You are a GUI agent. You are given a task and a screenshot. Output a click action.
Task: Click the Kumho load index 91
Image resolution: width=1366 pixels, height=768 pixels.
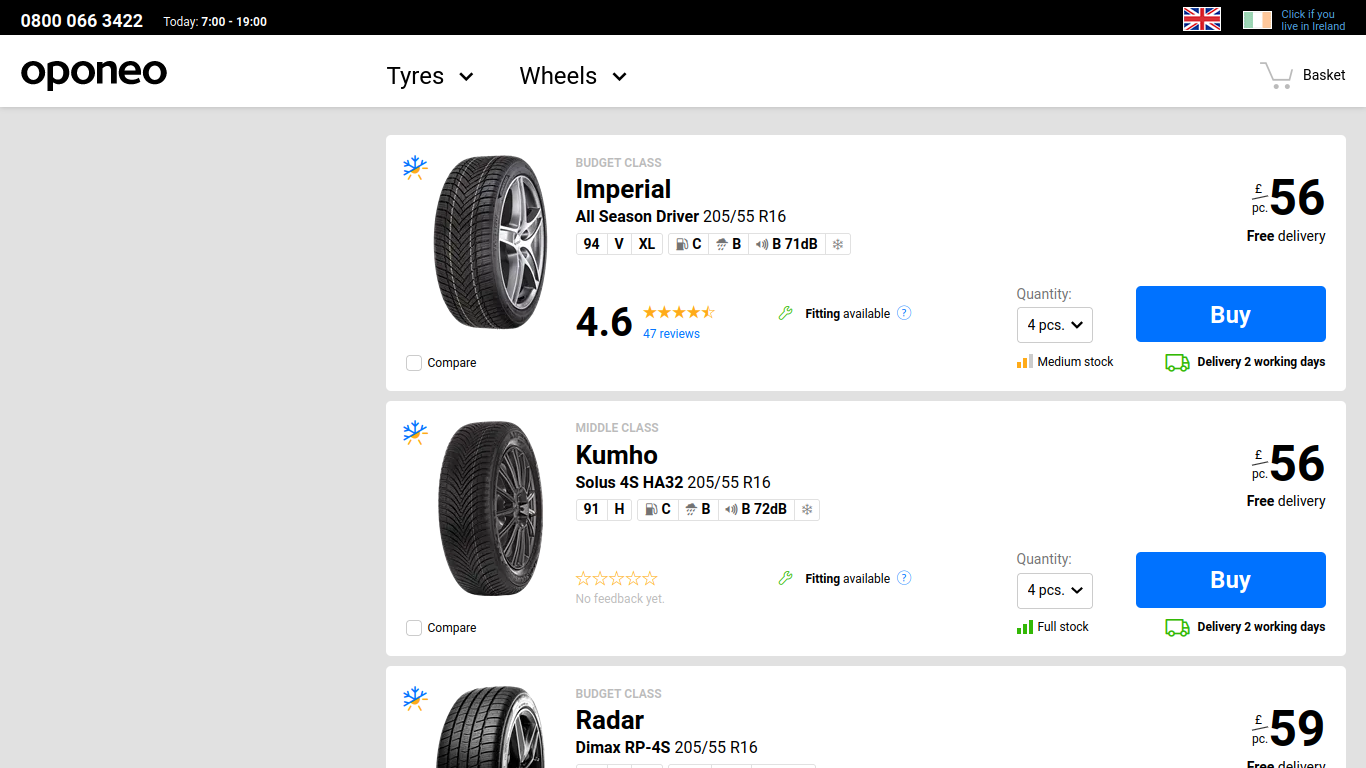(592, 509)
